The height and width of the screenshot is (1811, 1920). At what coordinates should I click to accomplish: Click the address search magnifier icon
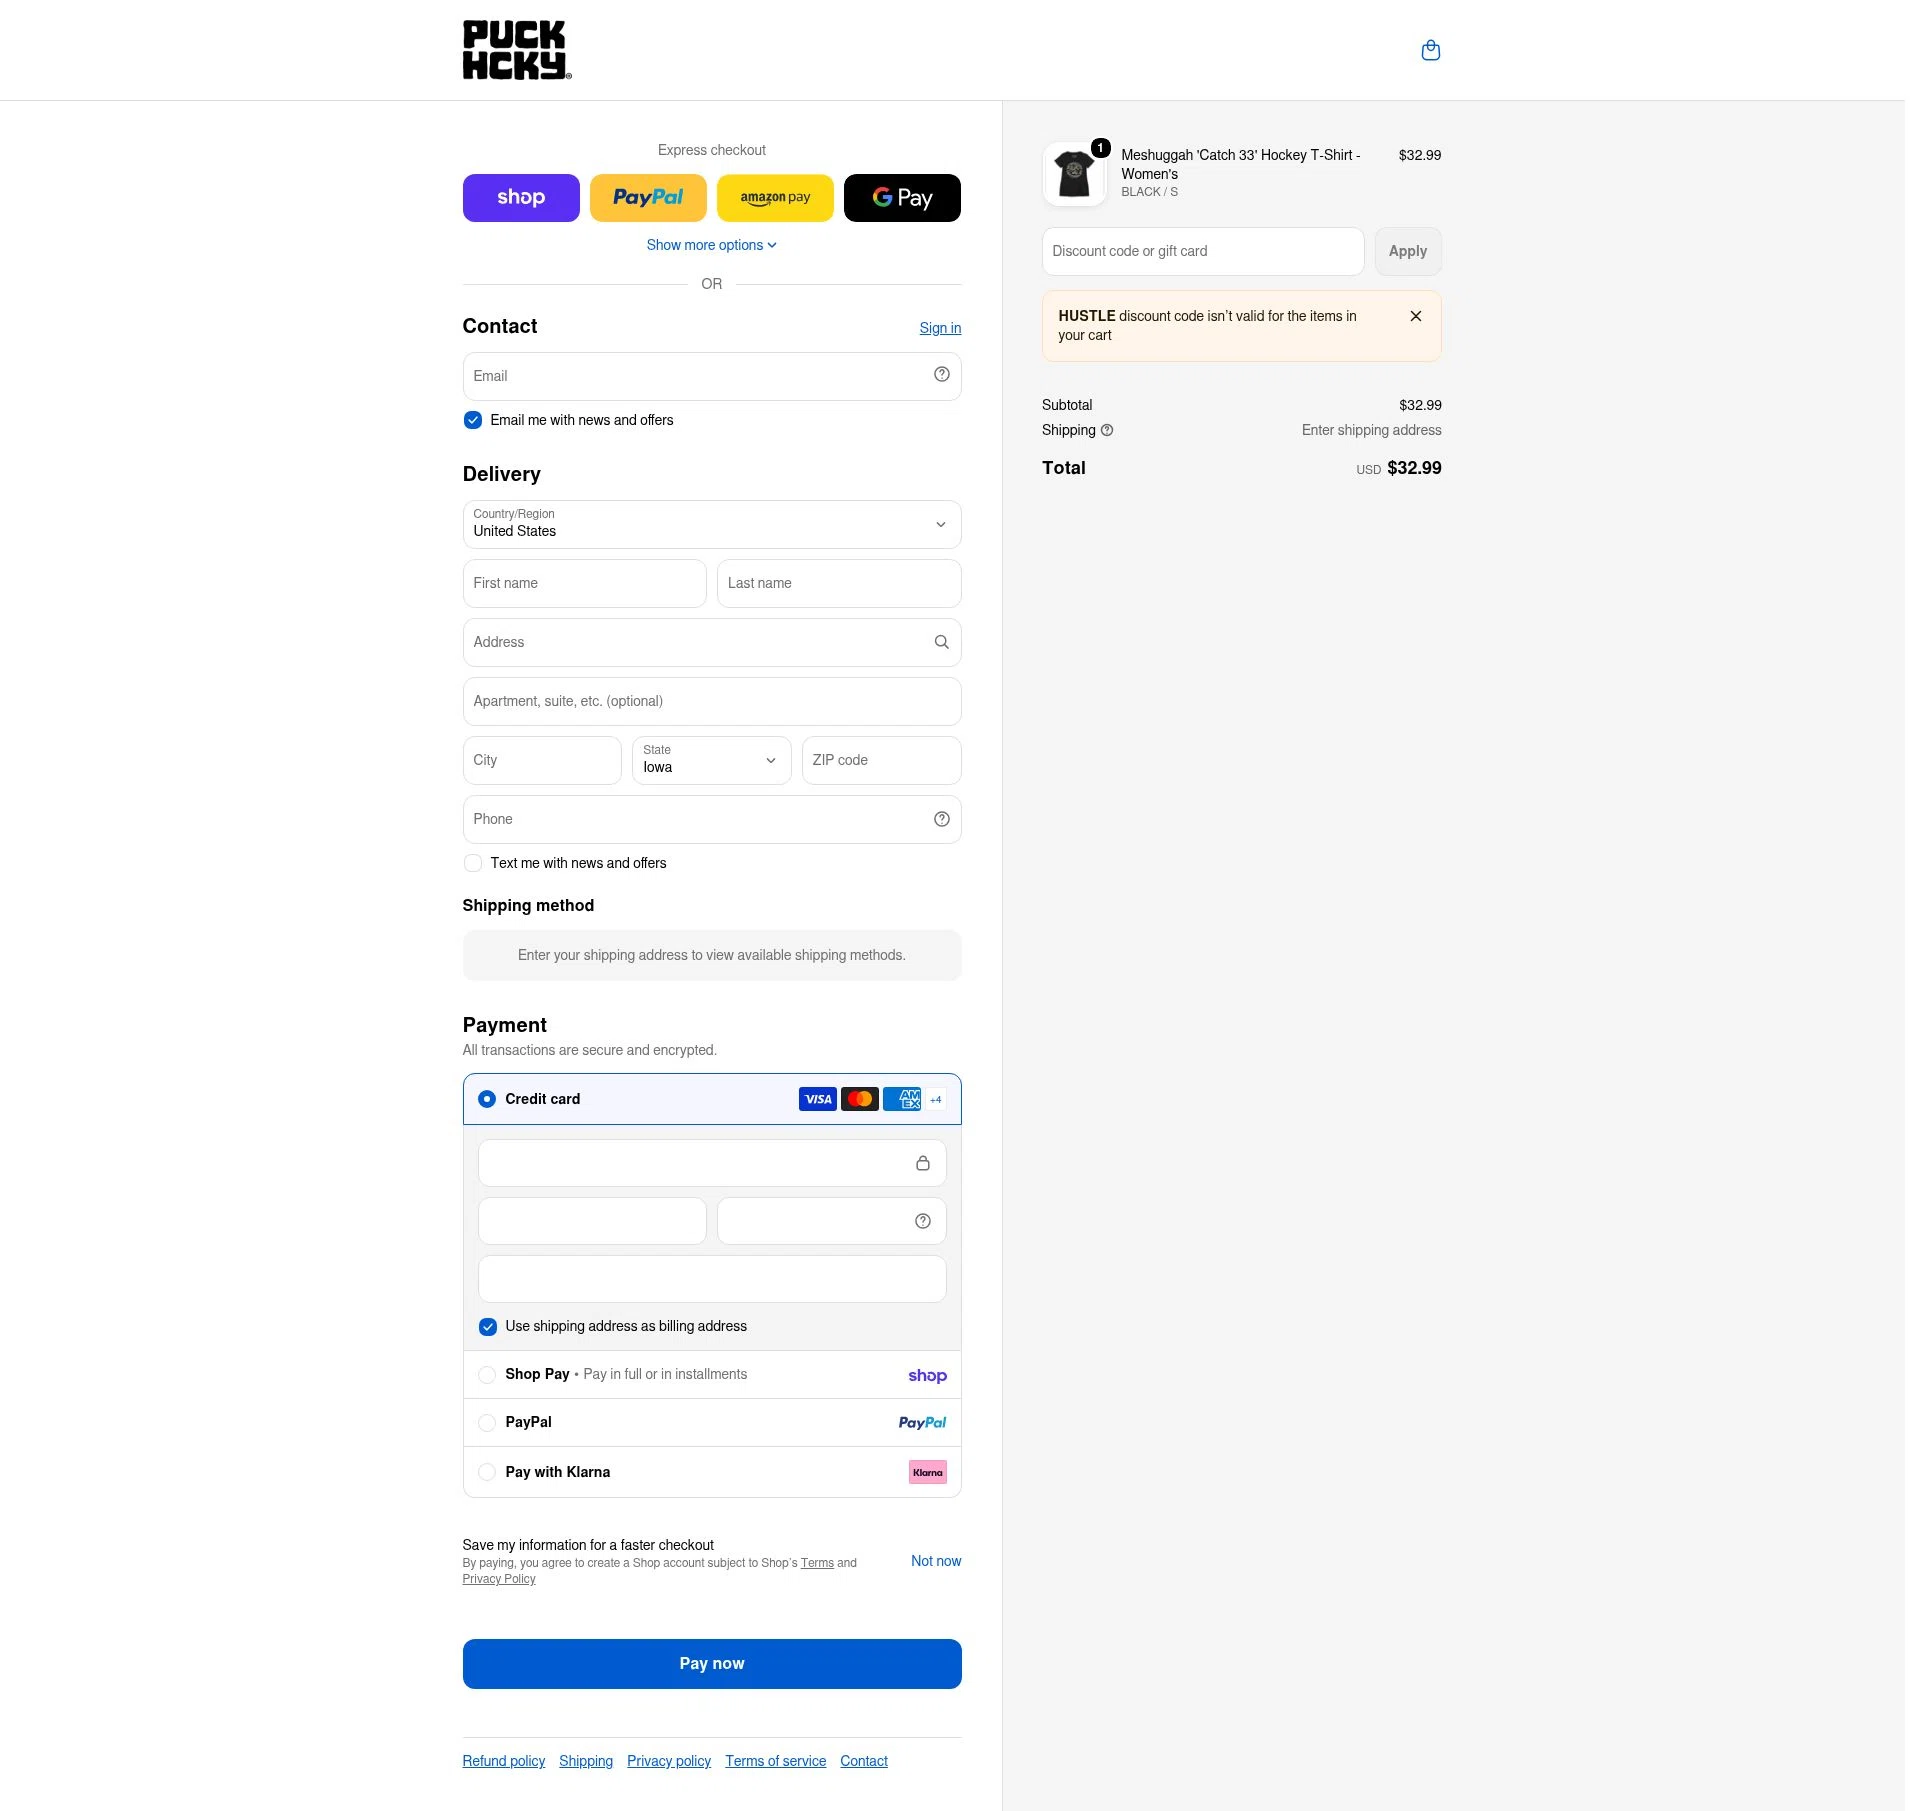[x=941, y=642]
